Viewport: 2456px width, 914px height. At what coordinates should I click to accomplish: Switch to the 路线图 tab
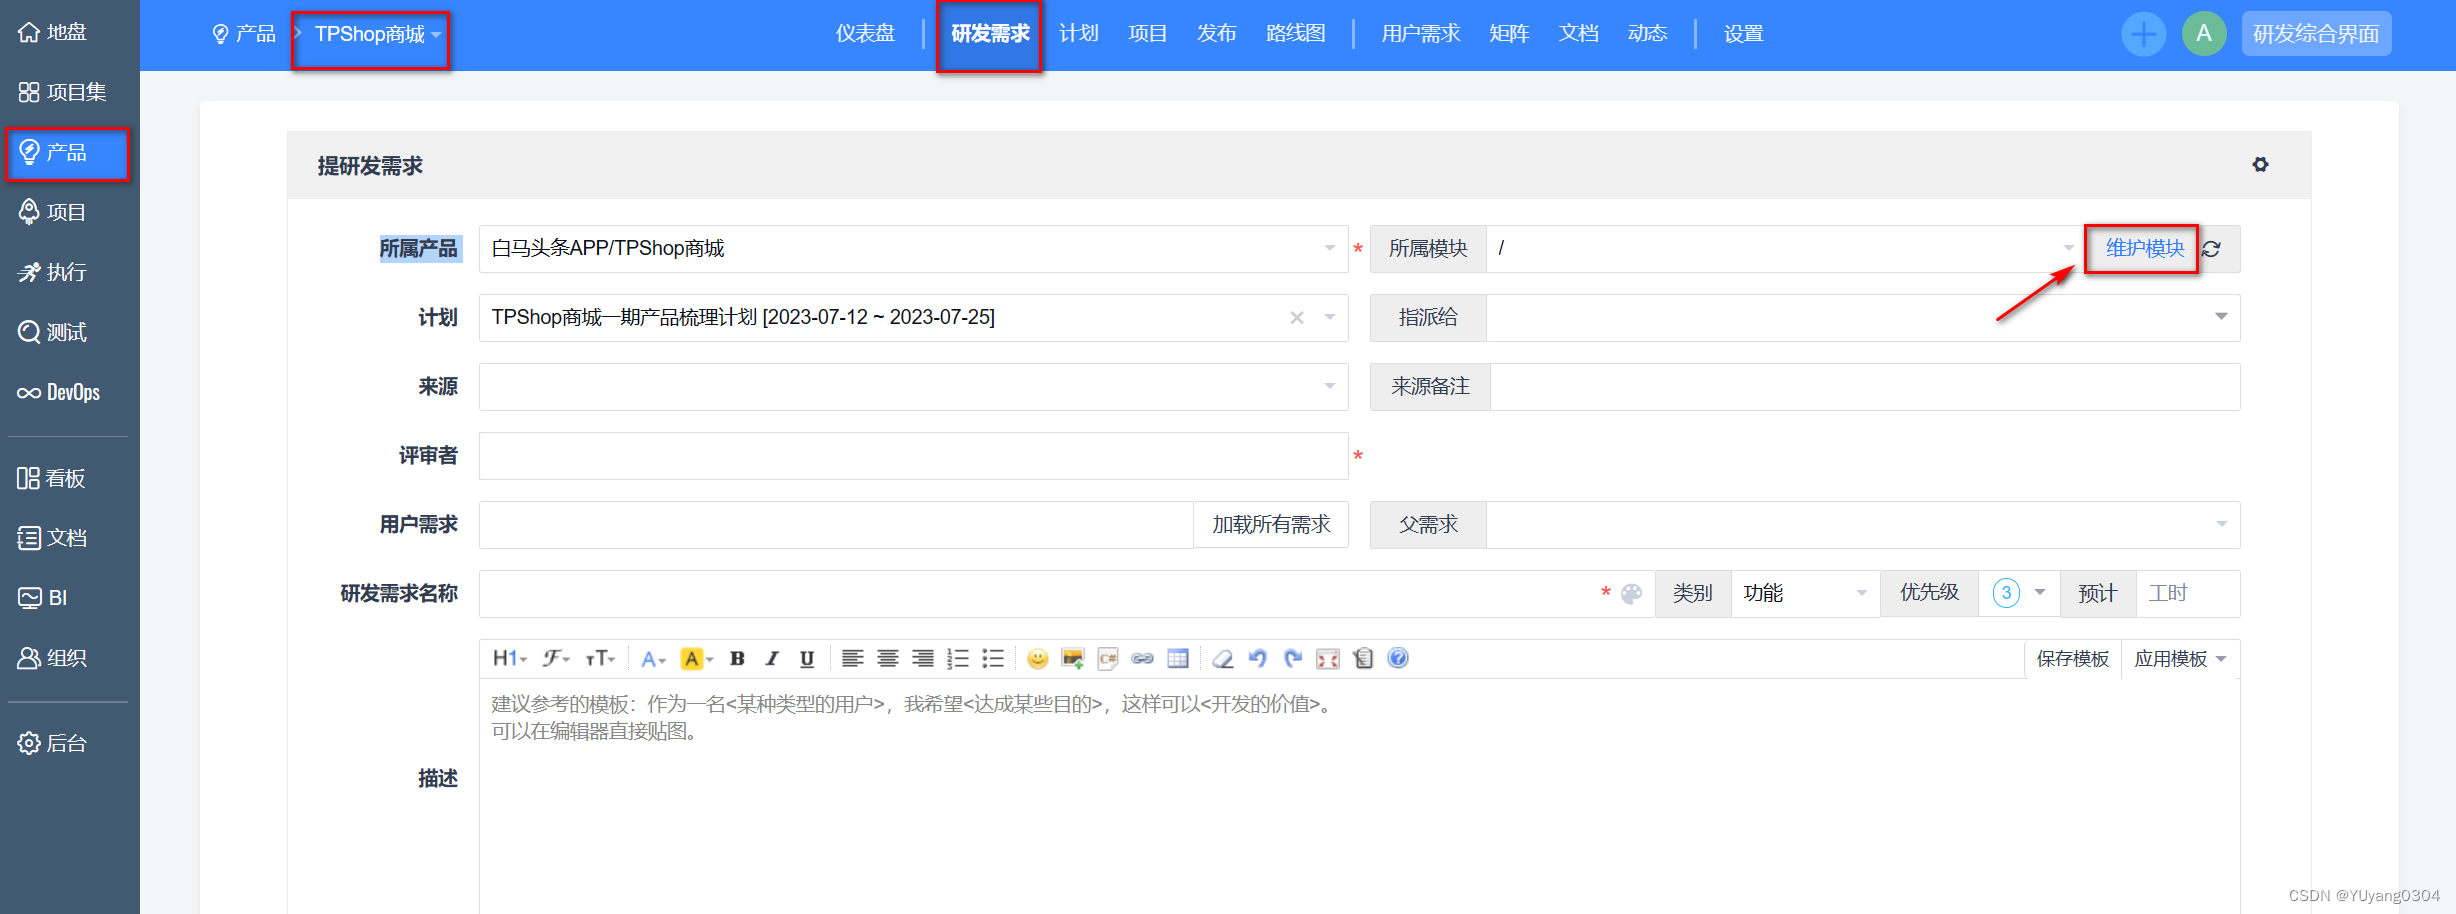pyautogui.click(x=1295, y=34)
